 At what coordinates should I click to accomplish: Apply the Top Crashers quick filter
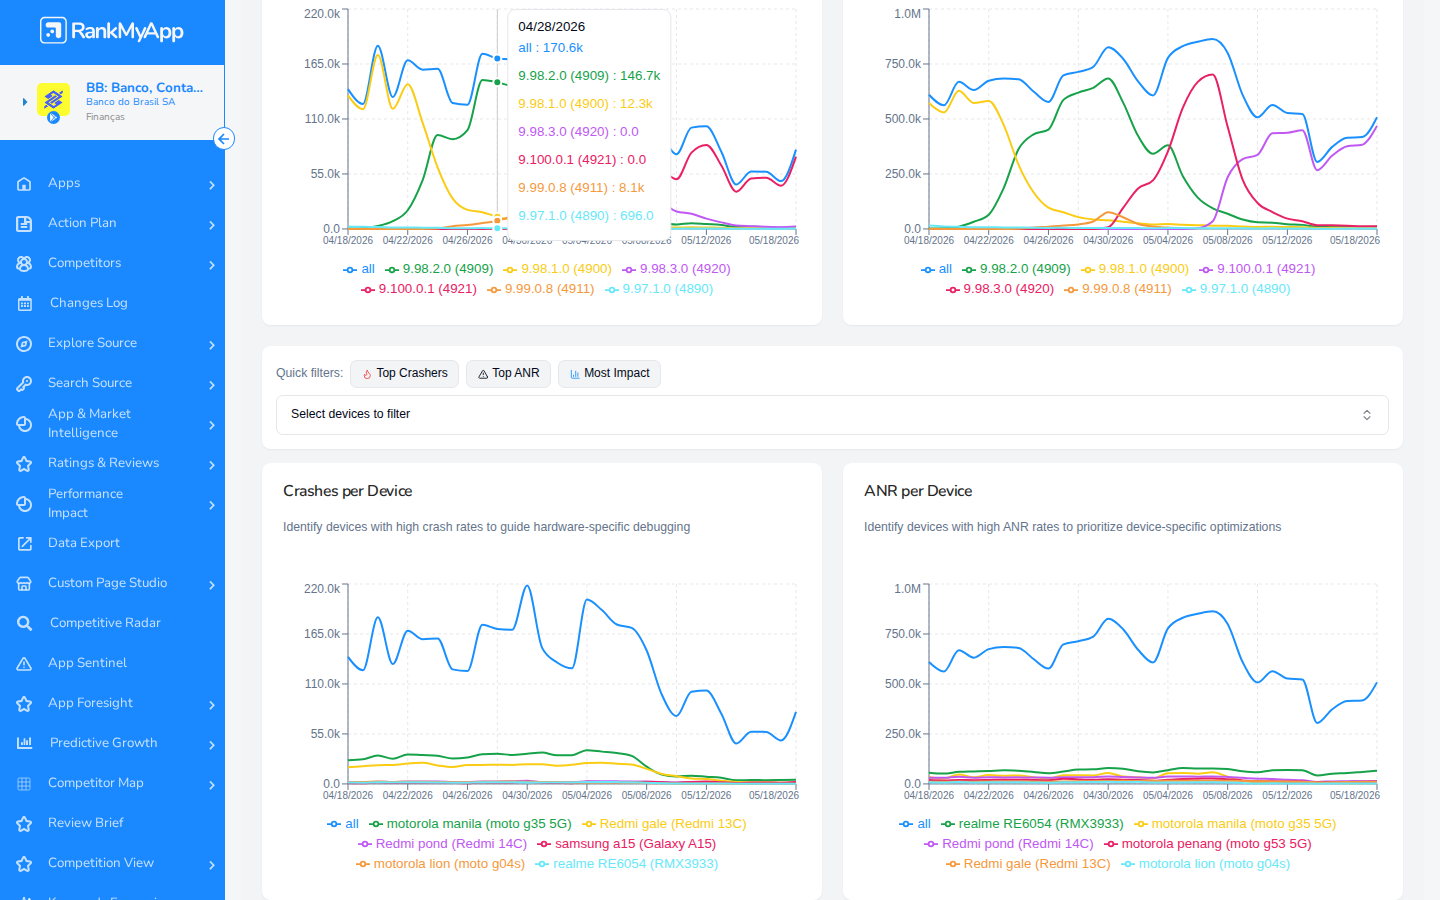[x=405, y=374]
